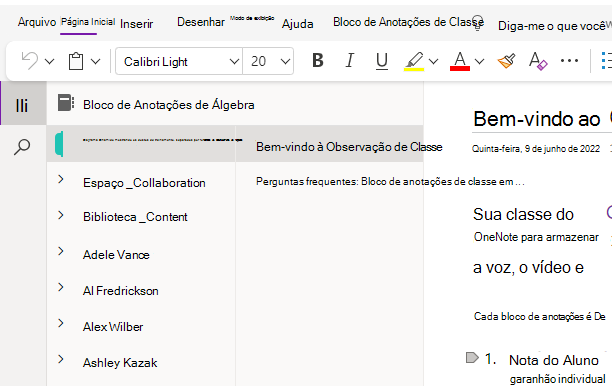Click the Nota do Aluno list item

(553, 360)
